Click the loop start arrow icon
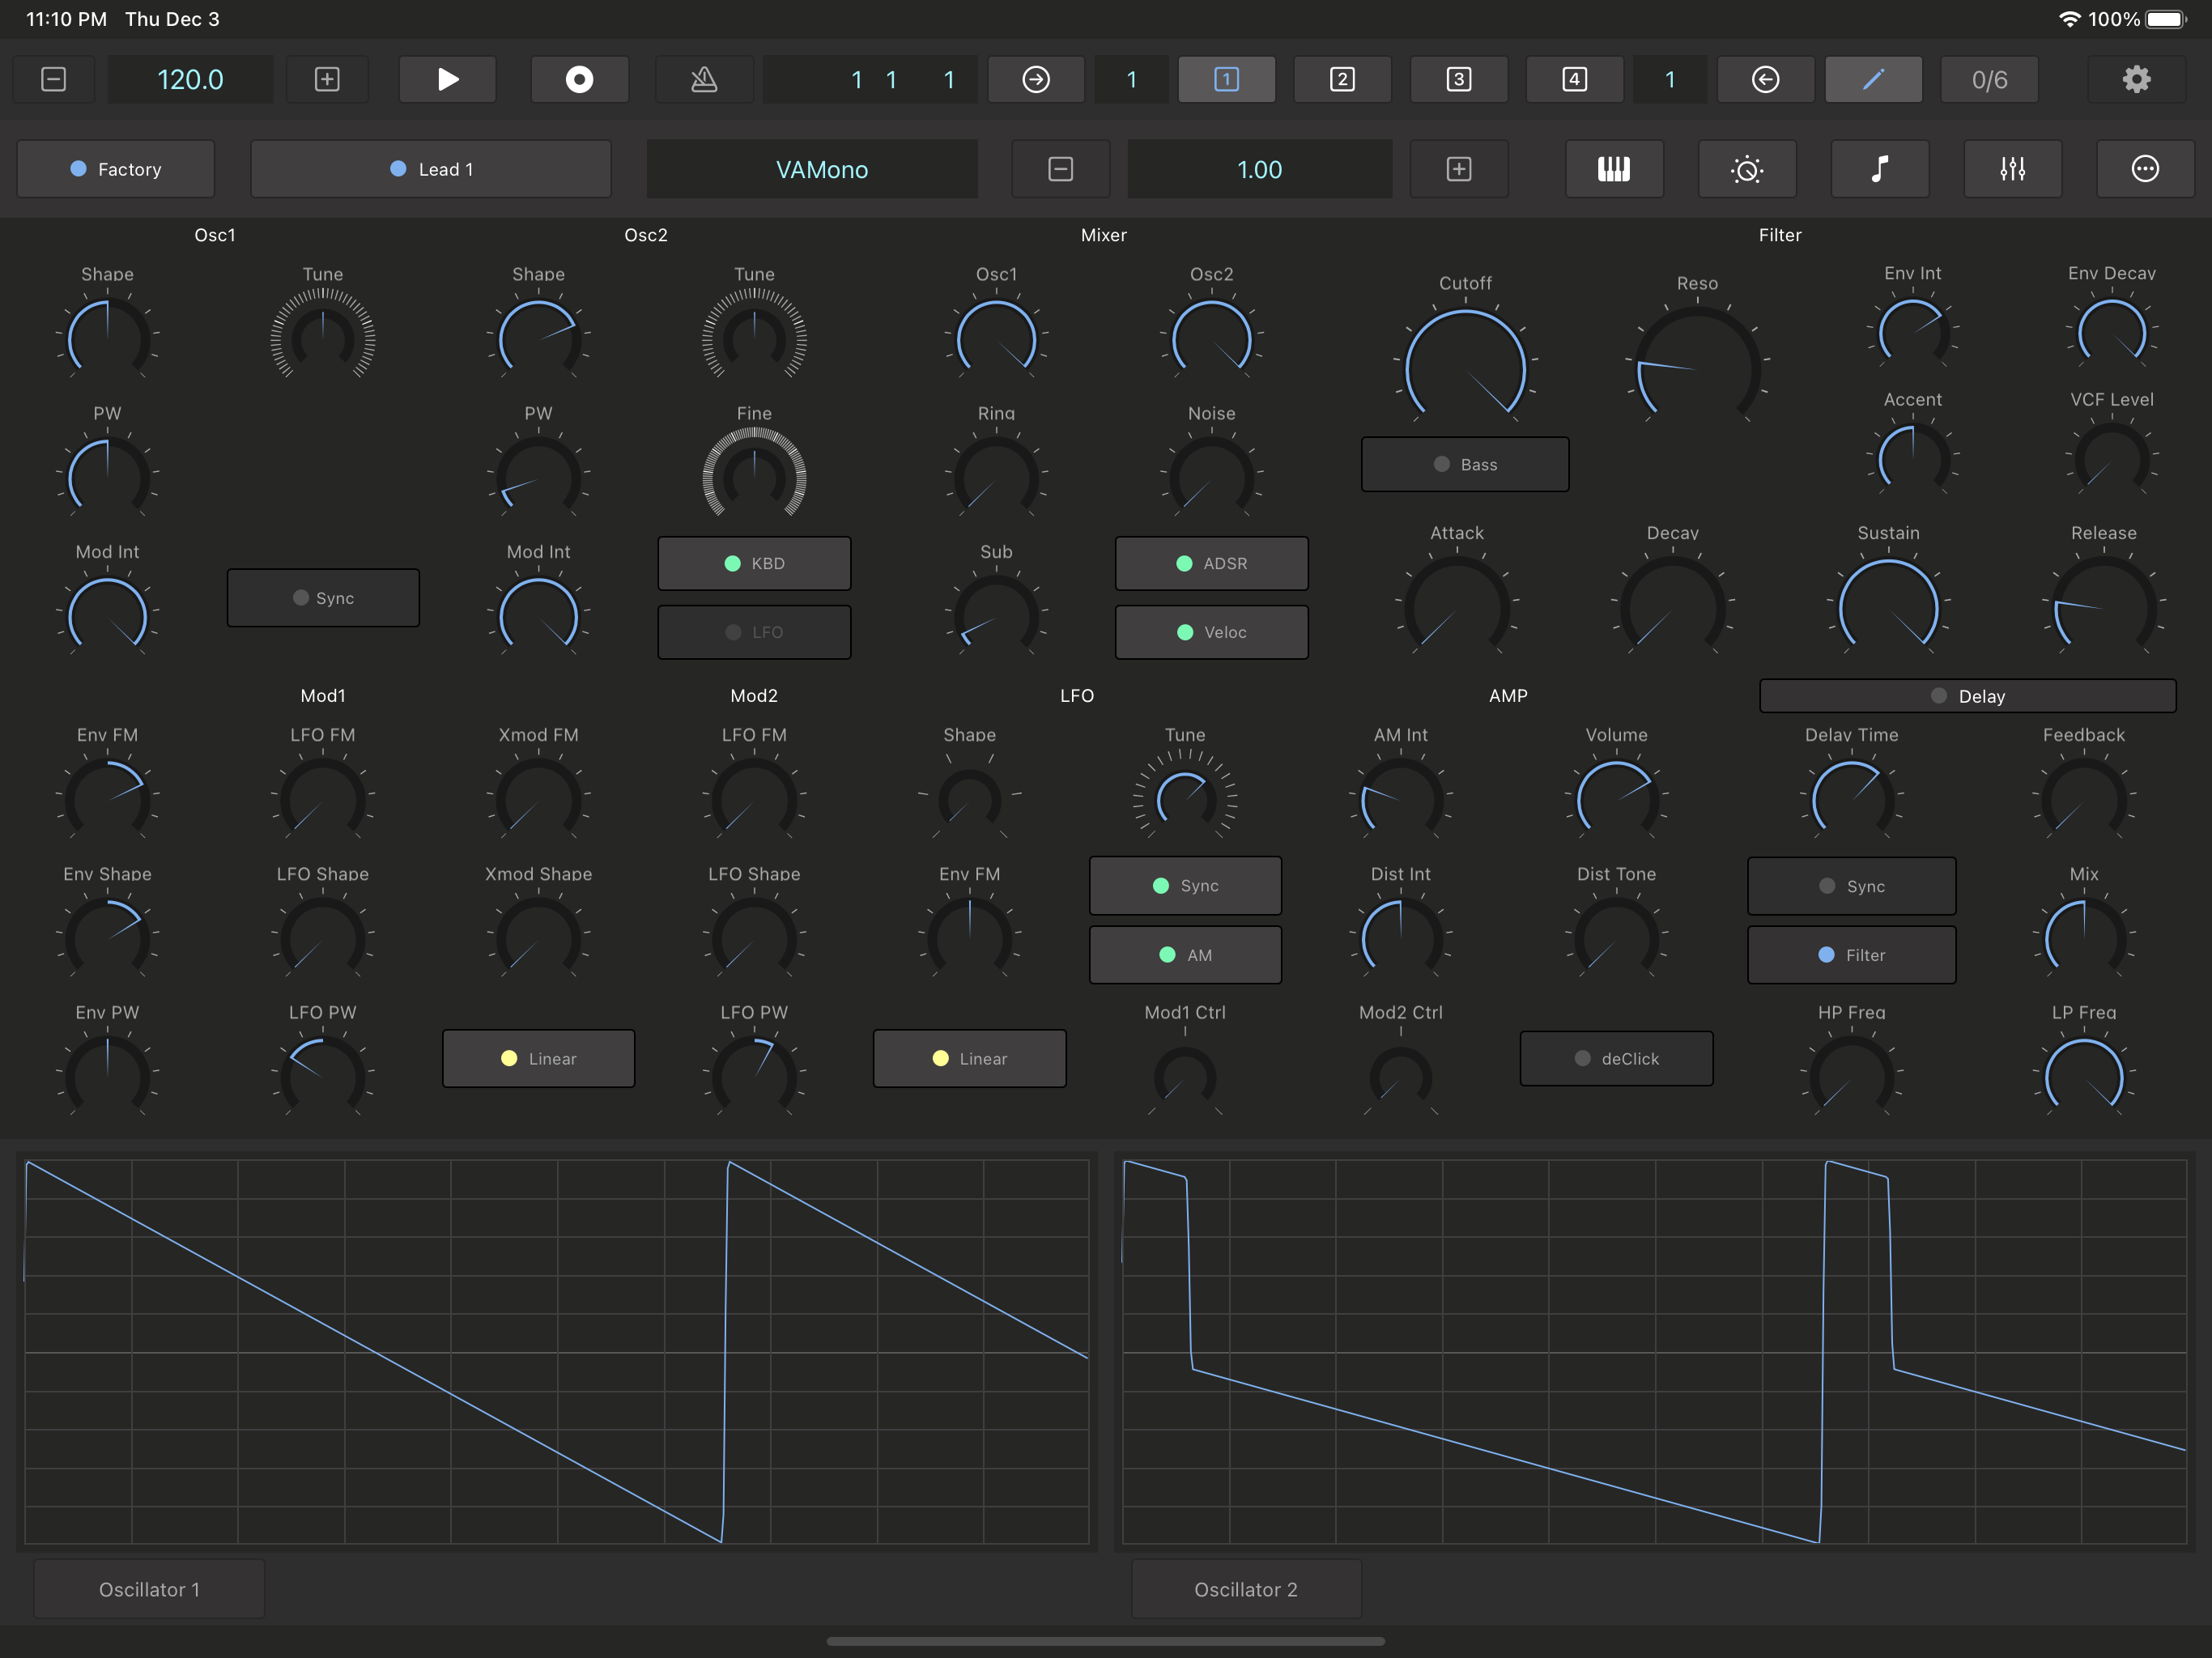This screenshot has height=1658, width=2212. (1036, 80)
